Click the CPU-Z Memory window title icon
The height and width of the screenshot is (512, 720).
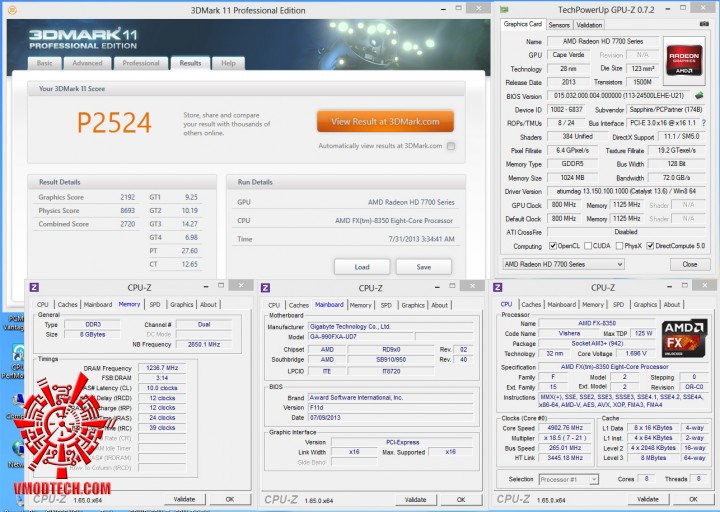click(34, 287)
